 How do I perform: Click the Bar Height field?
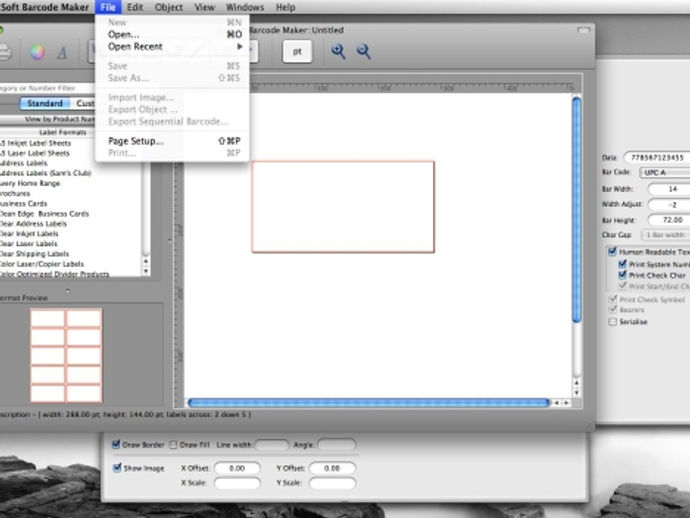click(x=669, y=220)
